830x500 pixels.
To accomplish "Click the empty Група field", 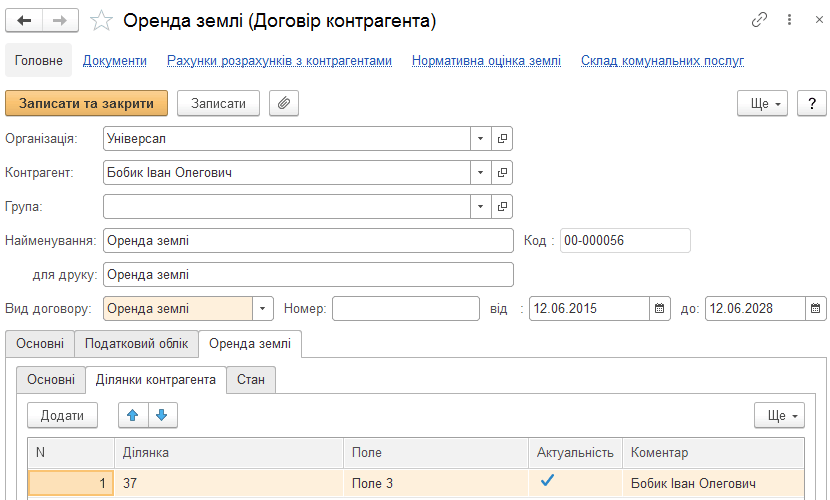I will tap(287, 206).
